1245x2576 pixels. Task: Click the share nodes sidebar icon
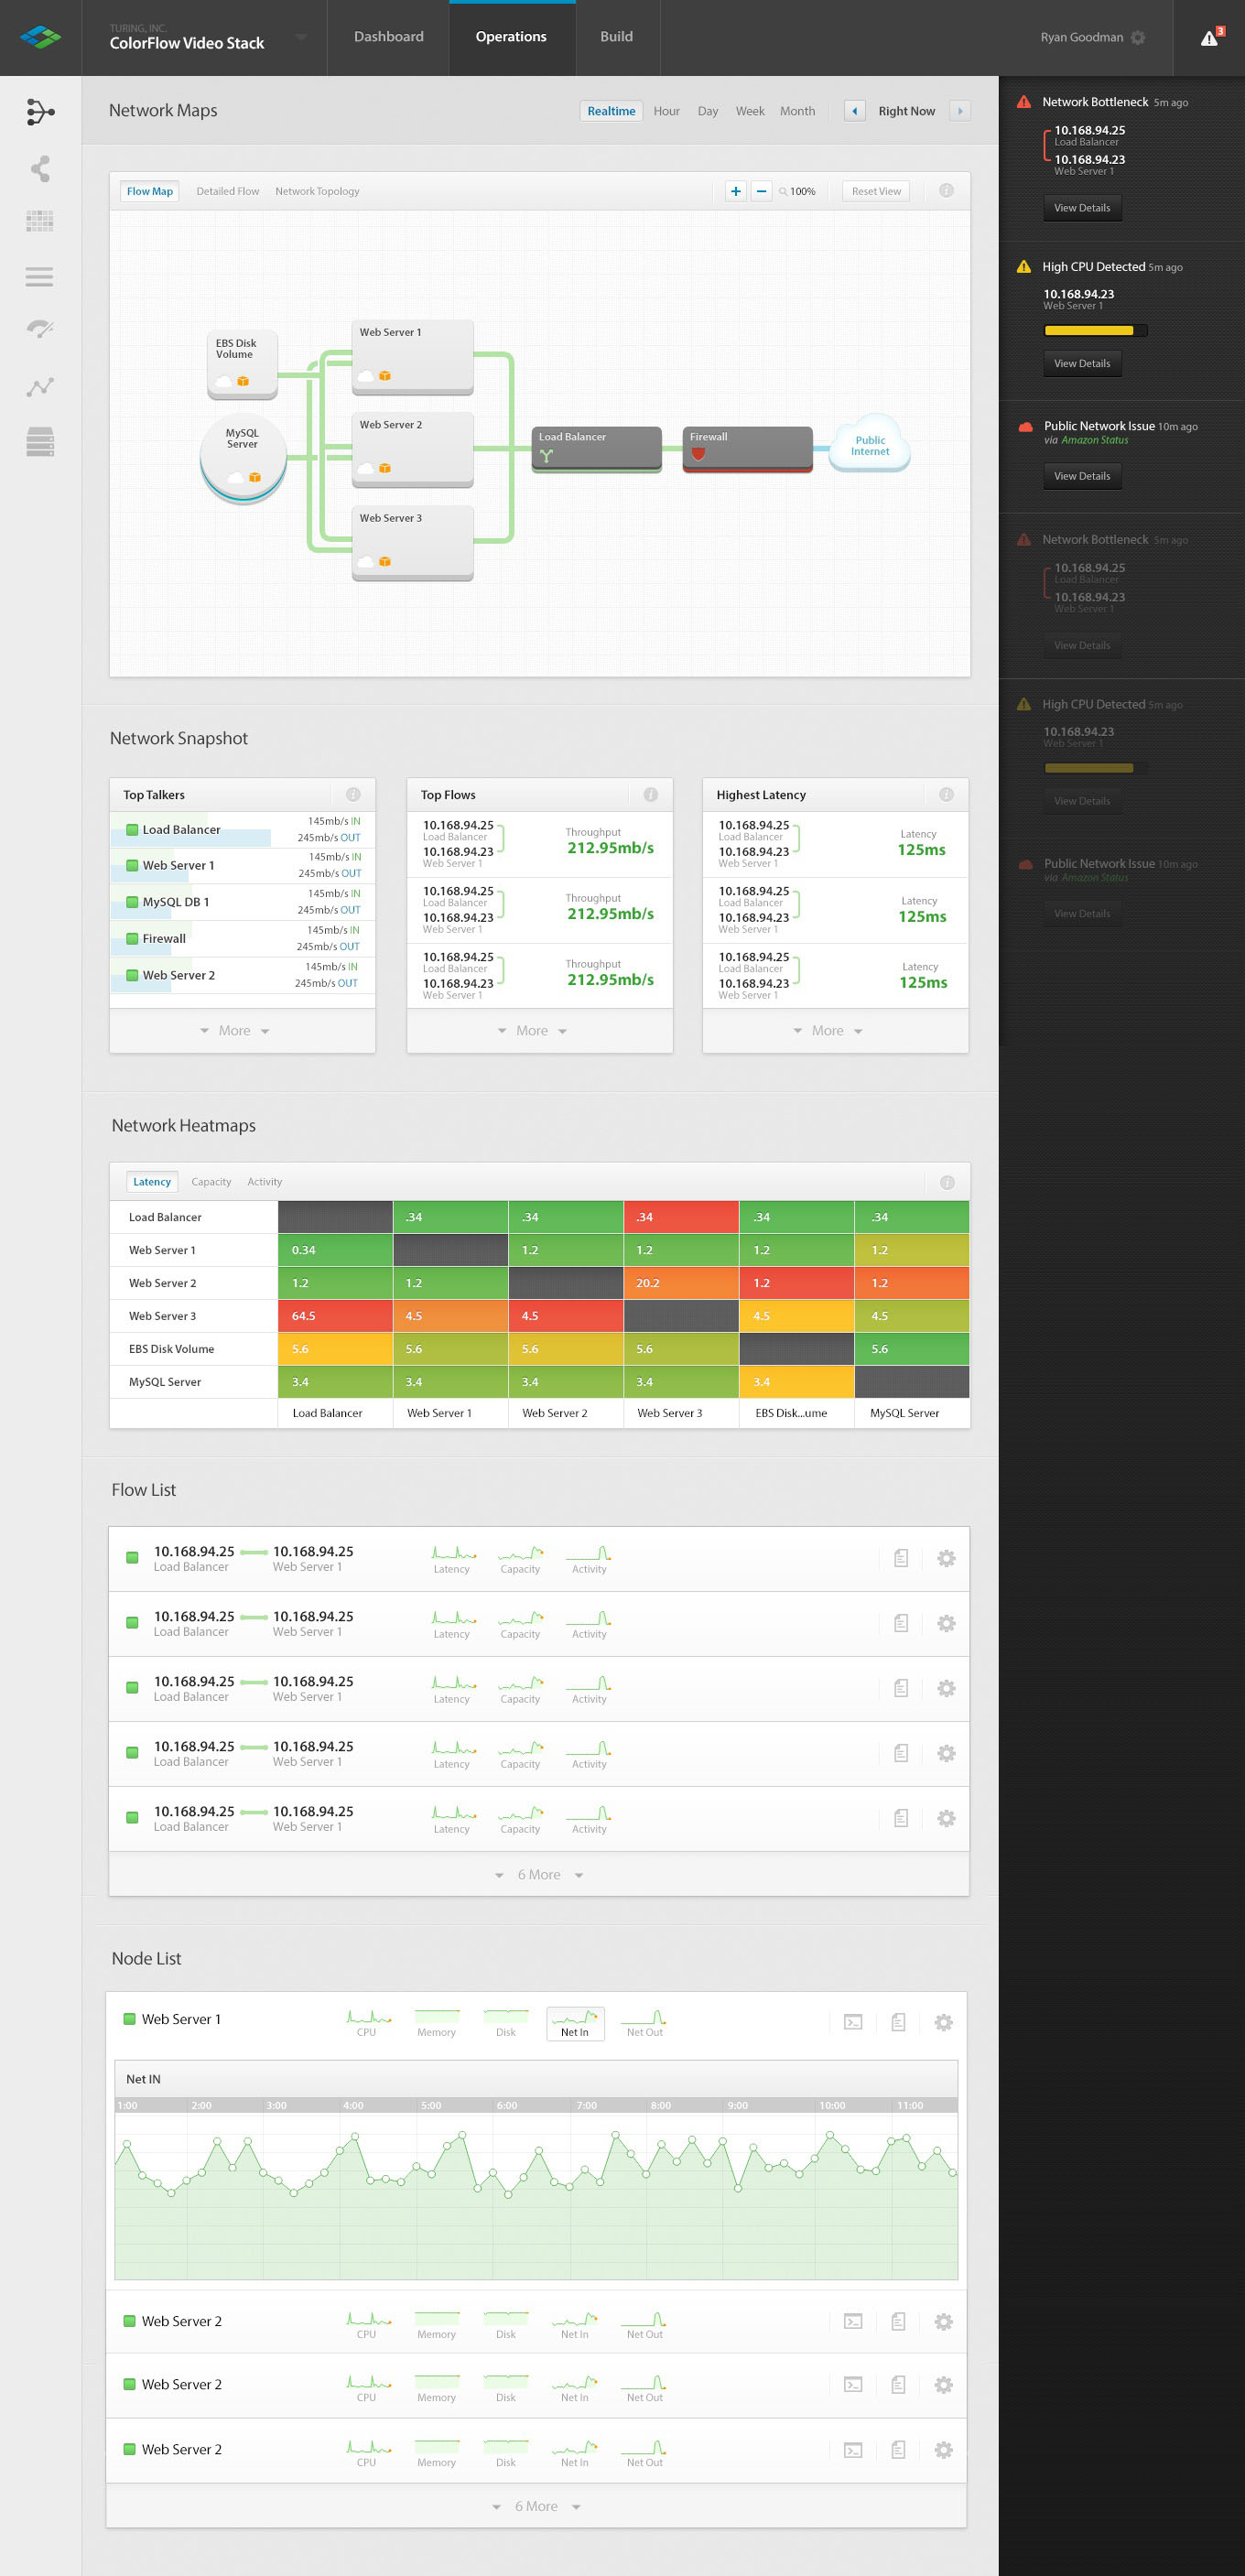click(x=40, y=168)
